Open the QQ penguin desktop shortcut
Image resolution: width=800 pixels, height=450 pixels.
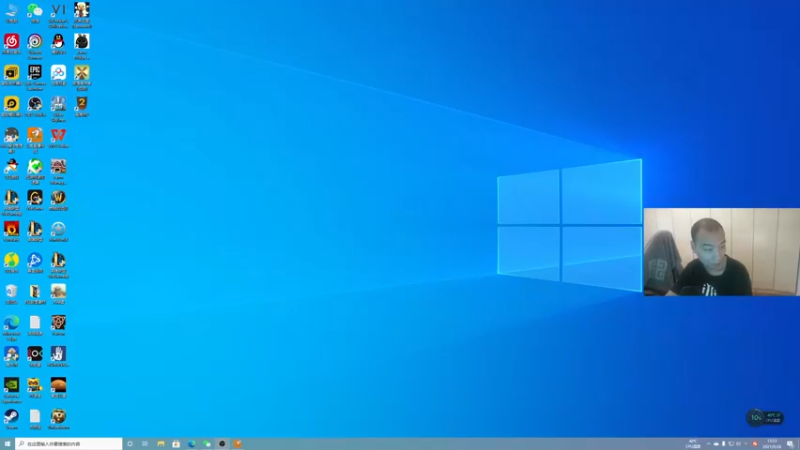pyautogui.click(x=58, y=42)
